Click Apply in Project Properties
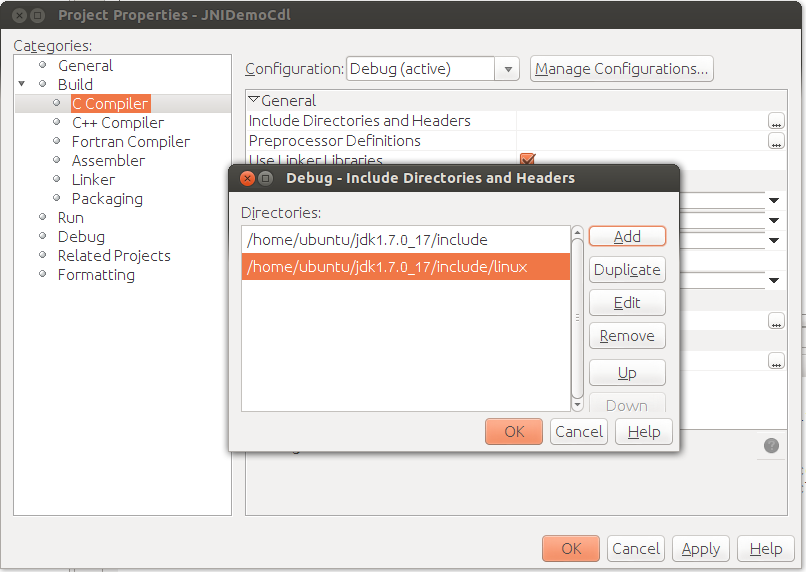 pyautogui.click(x=700, y=548)
